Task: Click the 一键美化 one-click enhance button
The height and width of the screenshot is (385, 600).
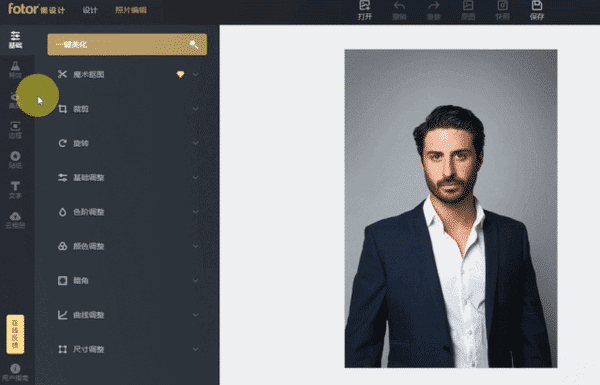Action: tap(127, 44)
